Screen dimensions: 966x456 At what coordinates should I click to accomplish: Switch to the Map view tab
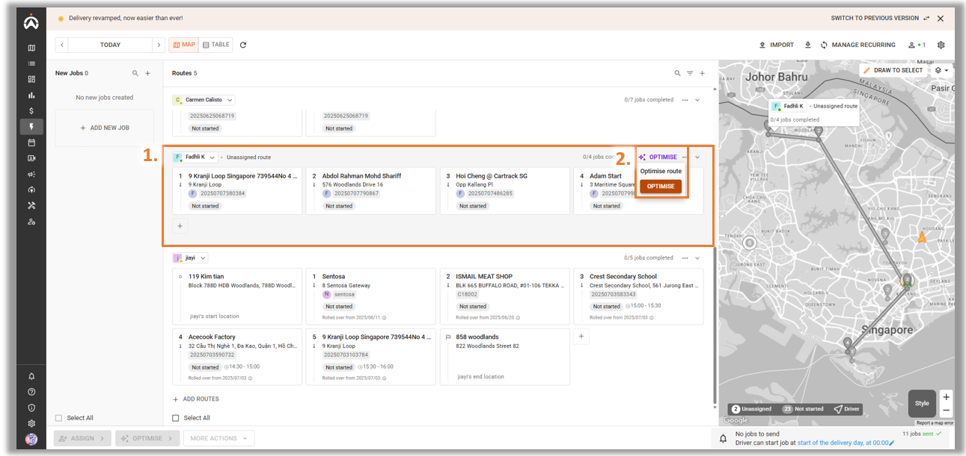pyautogui.click(x=183, y=45)
